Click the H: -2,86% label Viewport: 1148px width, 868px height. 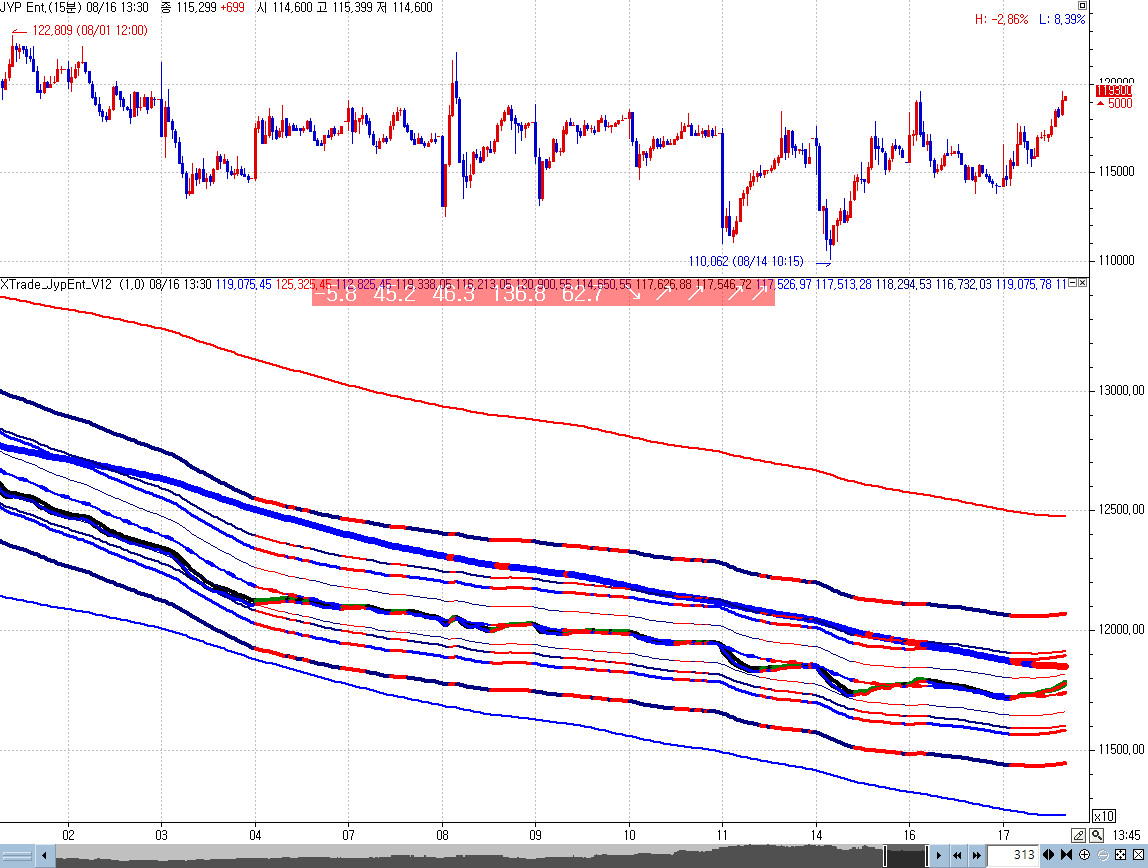click(x=1002, y=20)
